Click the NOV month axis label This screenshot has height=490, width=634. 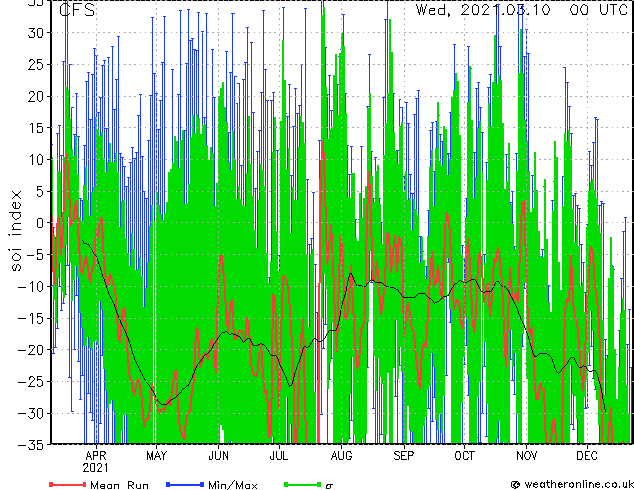tap(526, 456)
